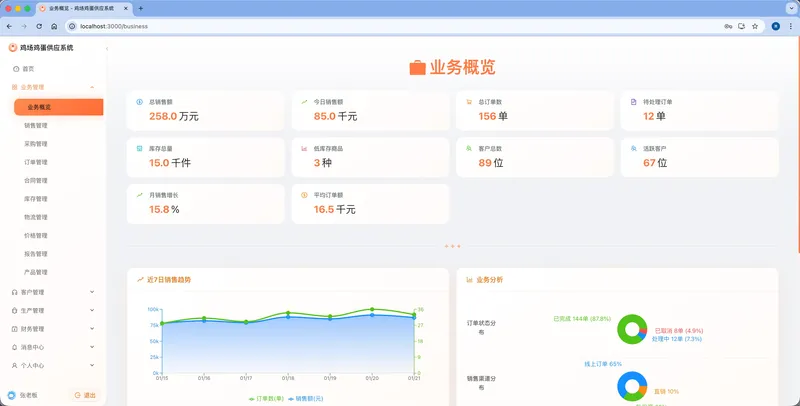Toggle 订单数(单) series in chart legend
The height and width of the screenshot is (406, 800).
click(x=266, y=398)
